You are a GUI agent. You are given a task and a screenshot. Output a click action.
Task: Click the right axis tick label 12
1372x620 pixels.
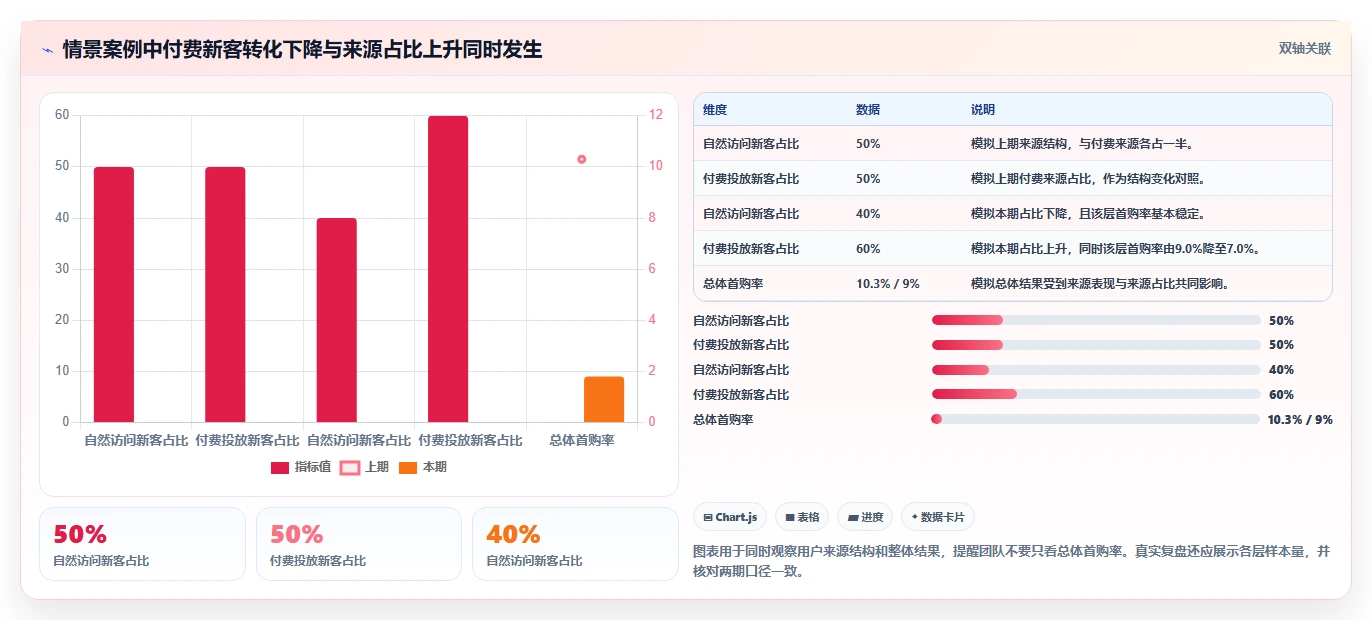(656, 115)
